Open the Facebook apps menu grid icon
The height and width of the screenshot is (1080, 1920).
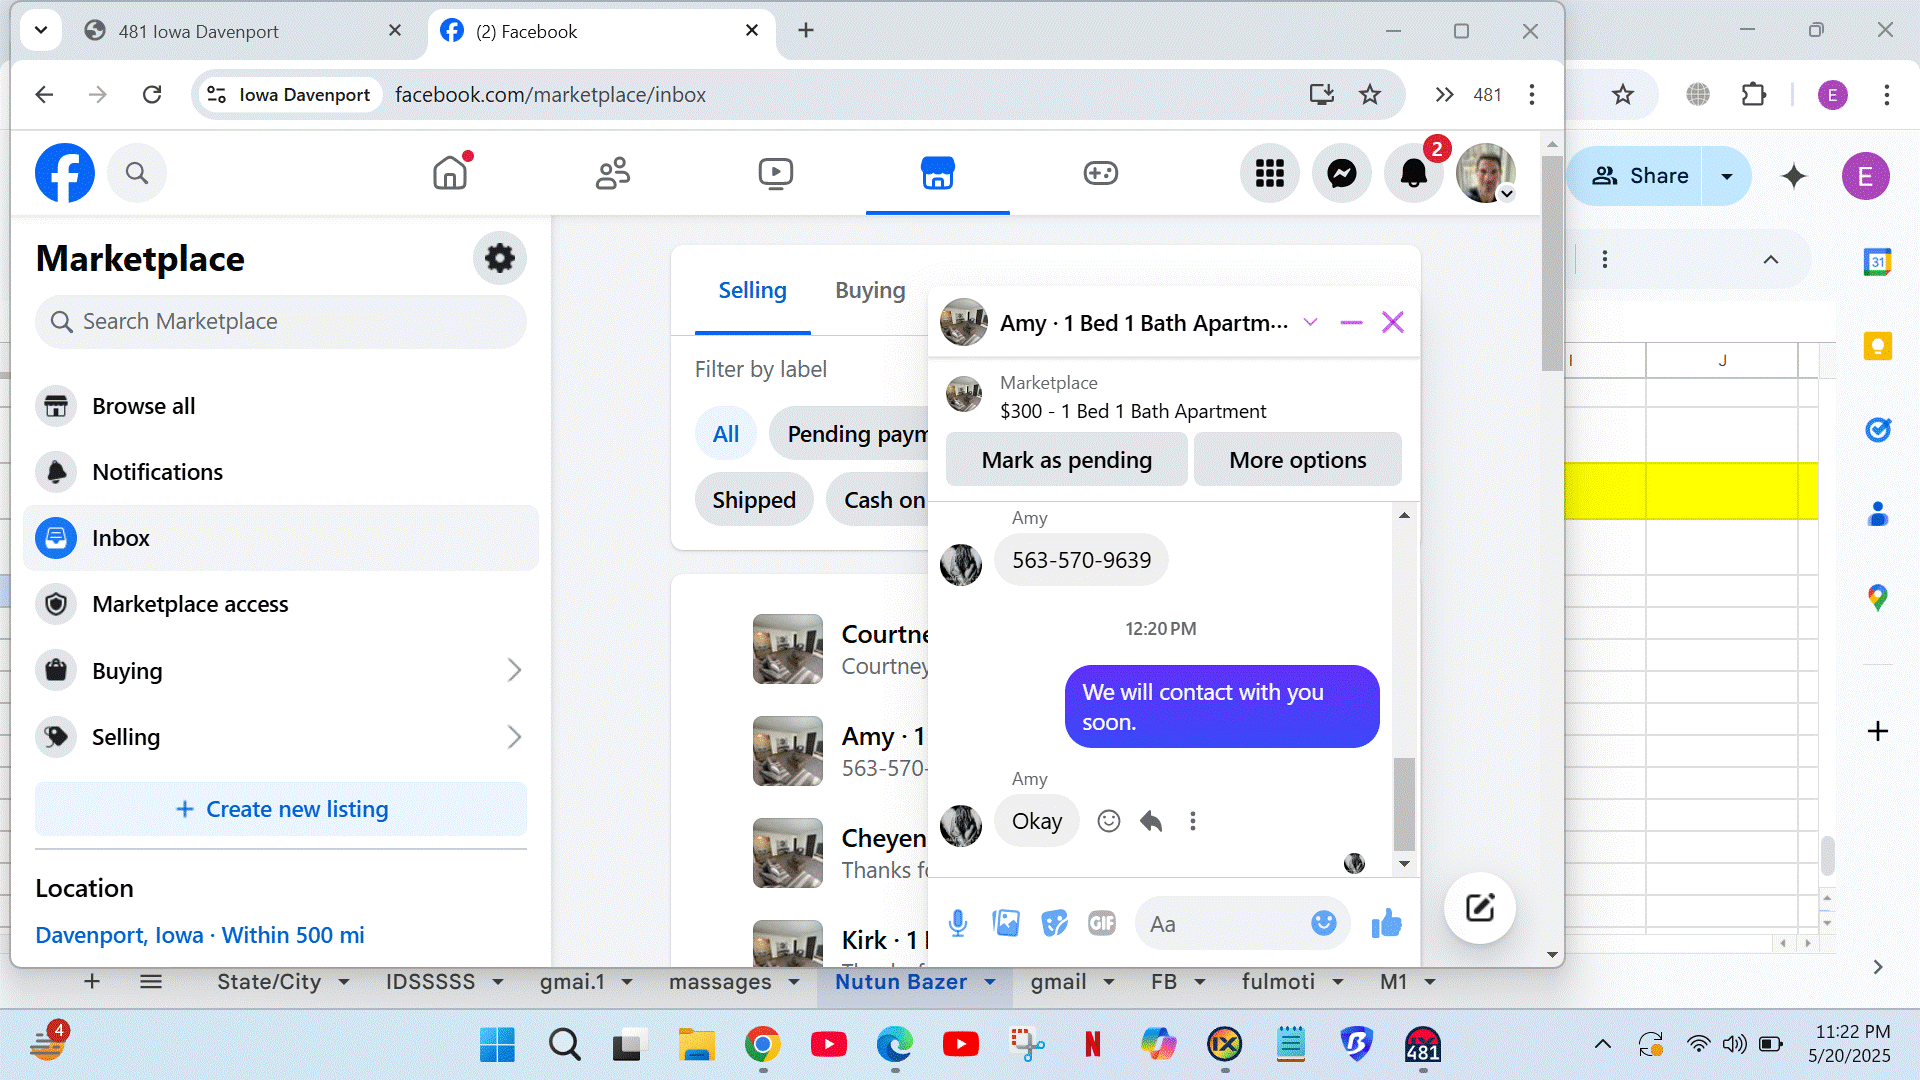point(1269,174)
